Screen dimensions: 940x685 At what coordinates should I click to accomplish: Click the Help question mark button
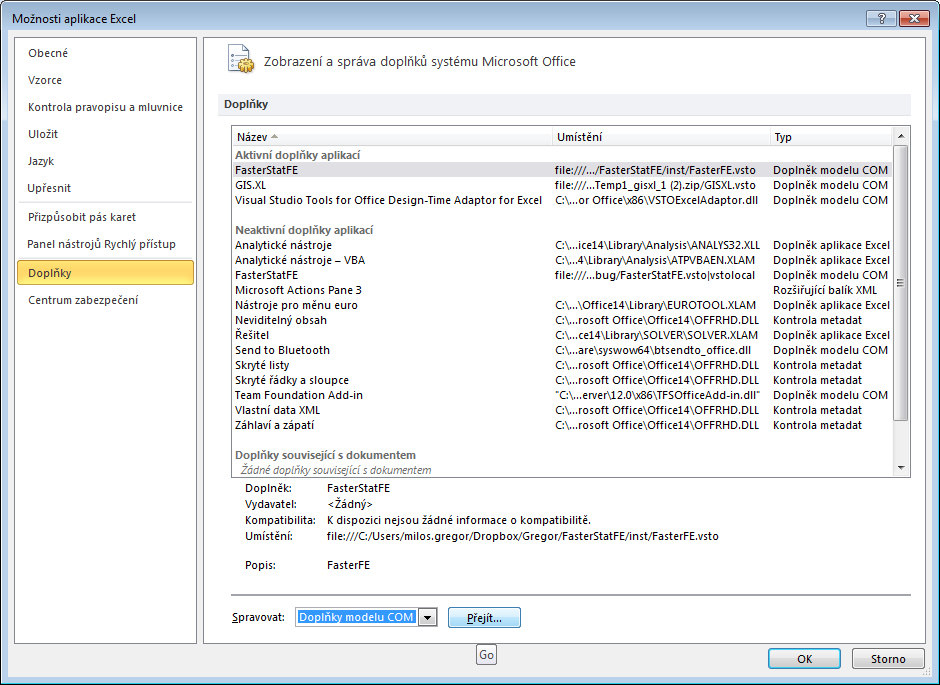click(x=881, y=19)
